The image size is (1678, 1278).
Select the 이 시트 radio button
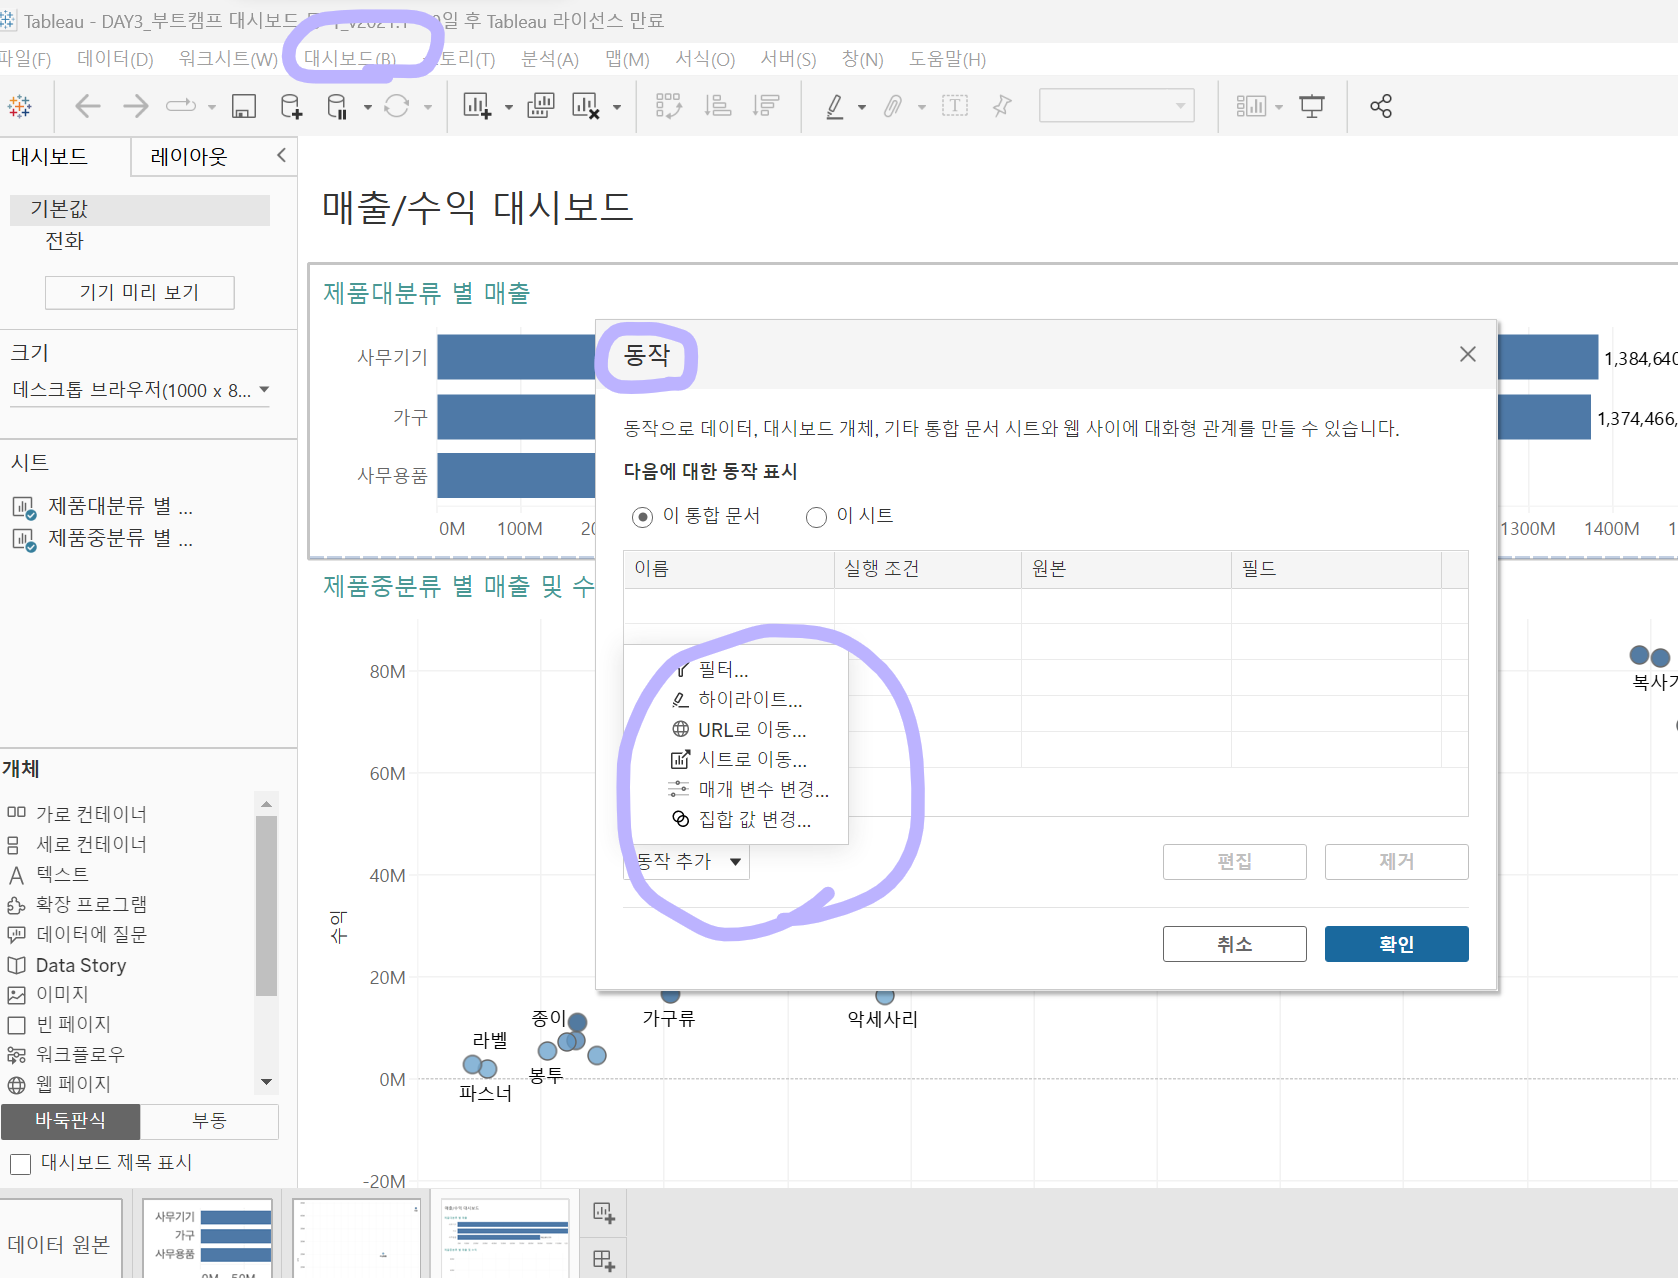pyautogui.click(x=817, y=517)
